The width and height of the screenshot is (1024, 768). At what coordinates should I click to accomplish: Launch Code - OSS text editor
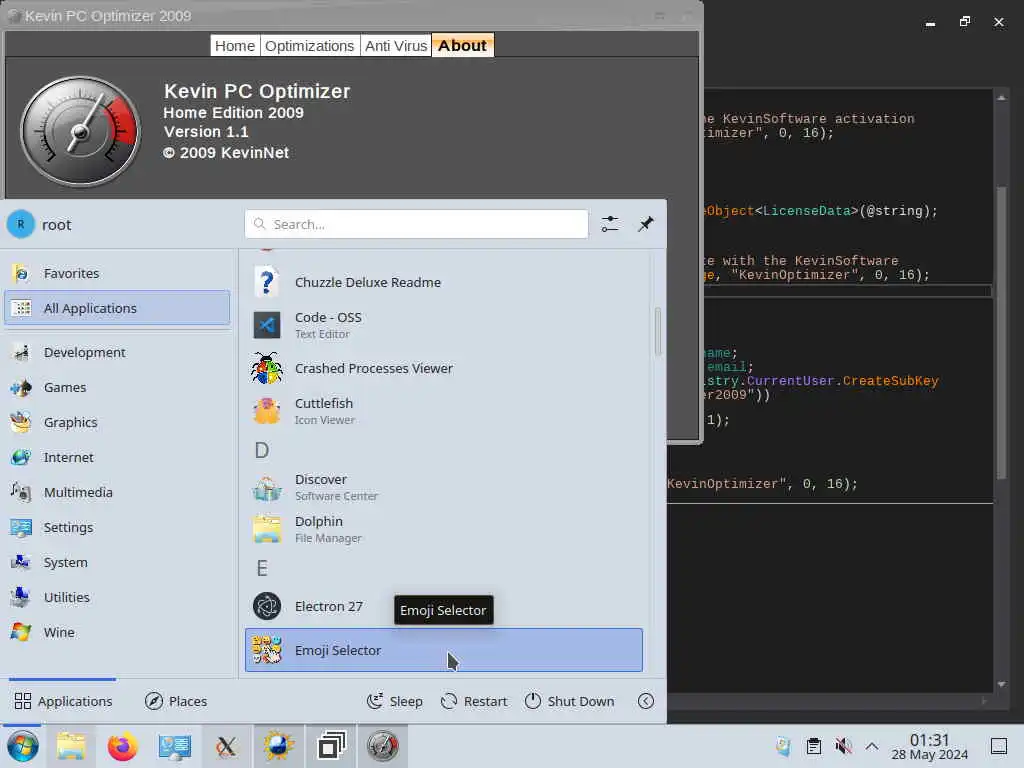point(443,325)
